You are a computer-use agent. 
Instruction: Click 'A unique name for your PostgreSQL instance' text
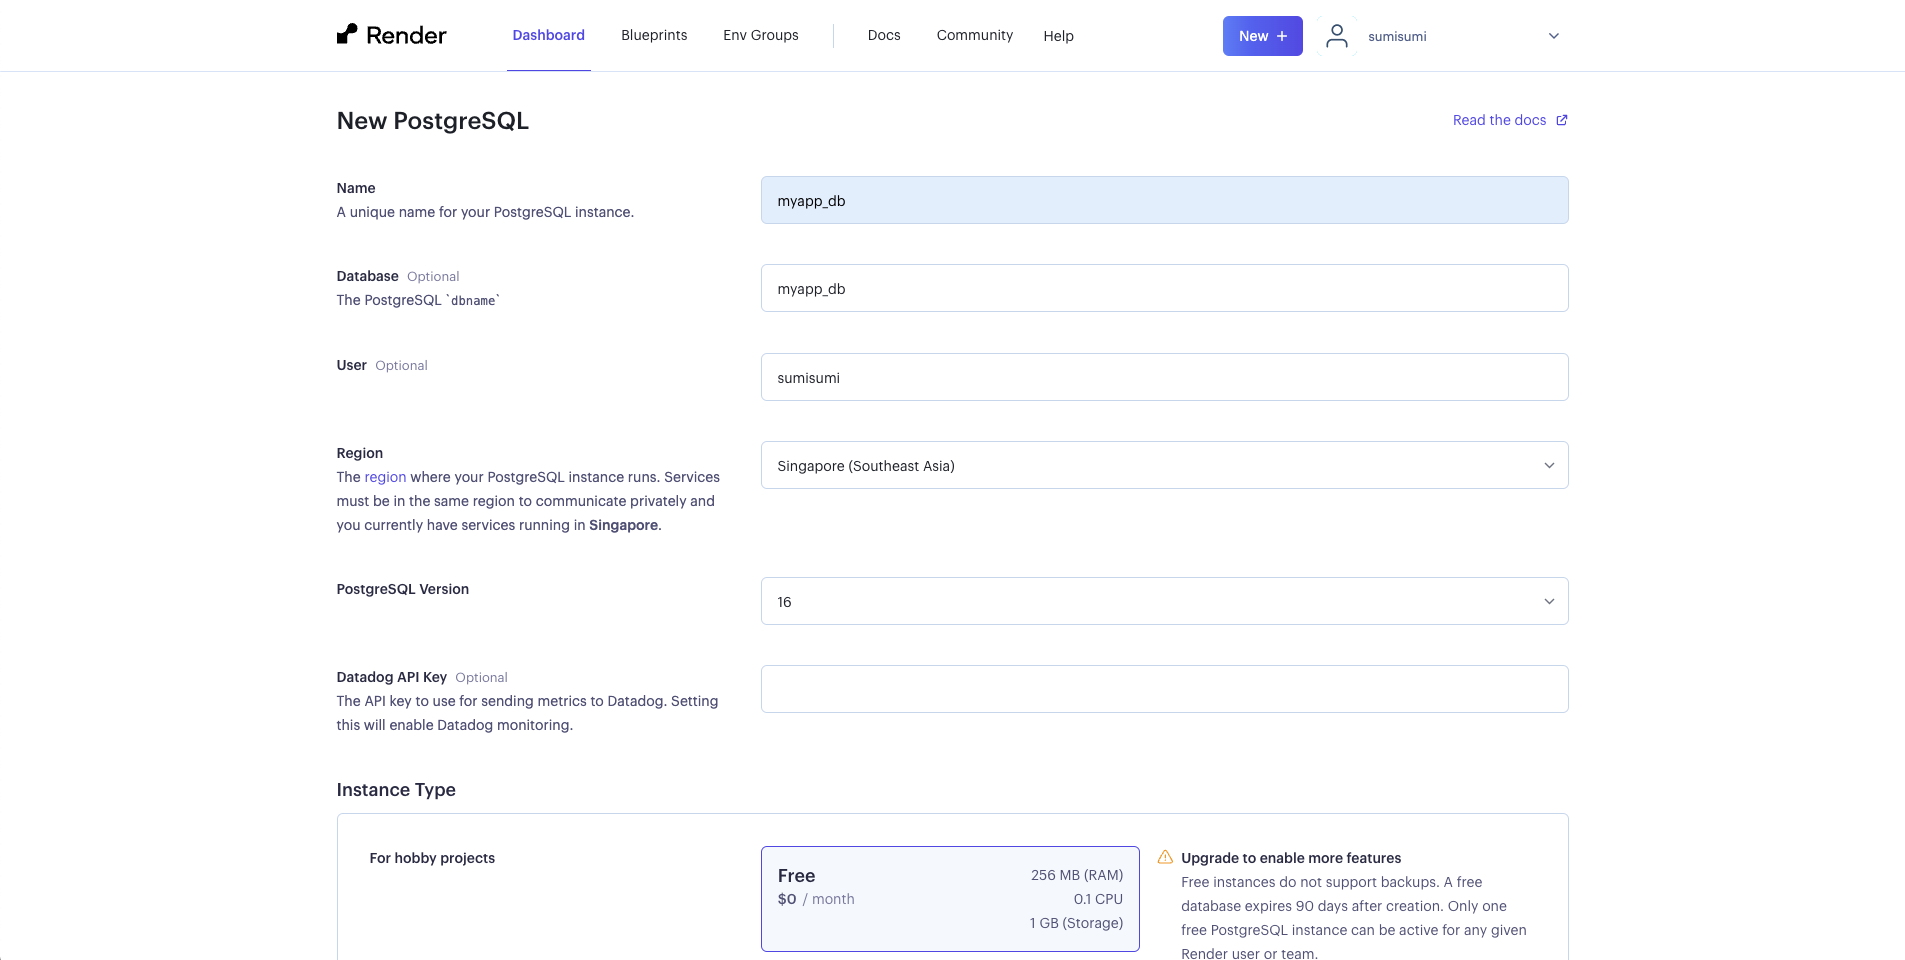point(485,212)
